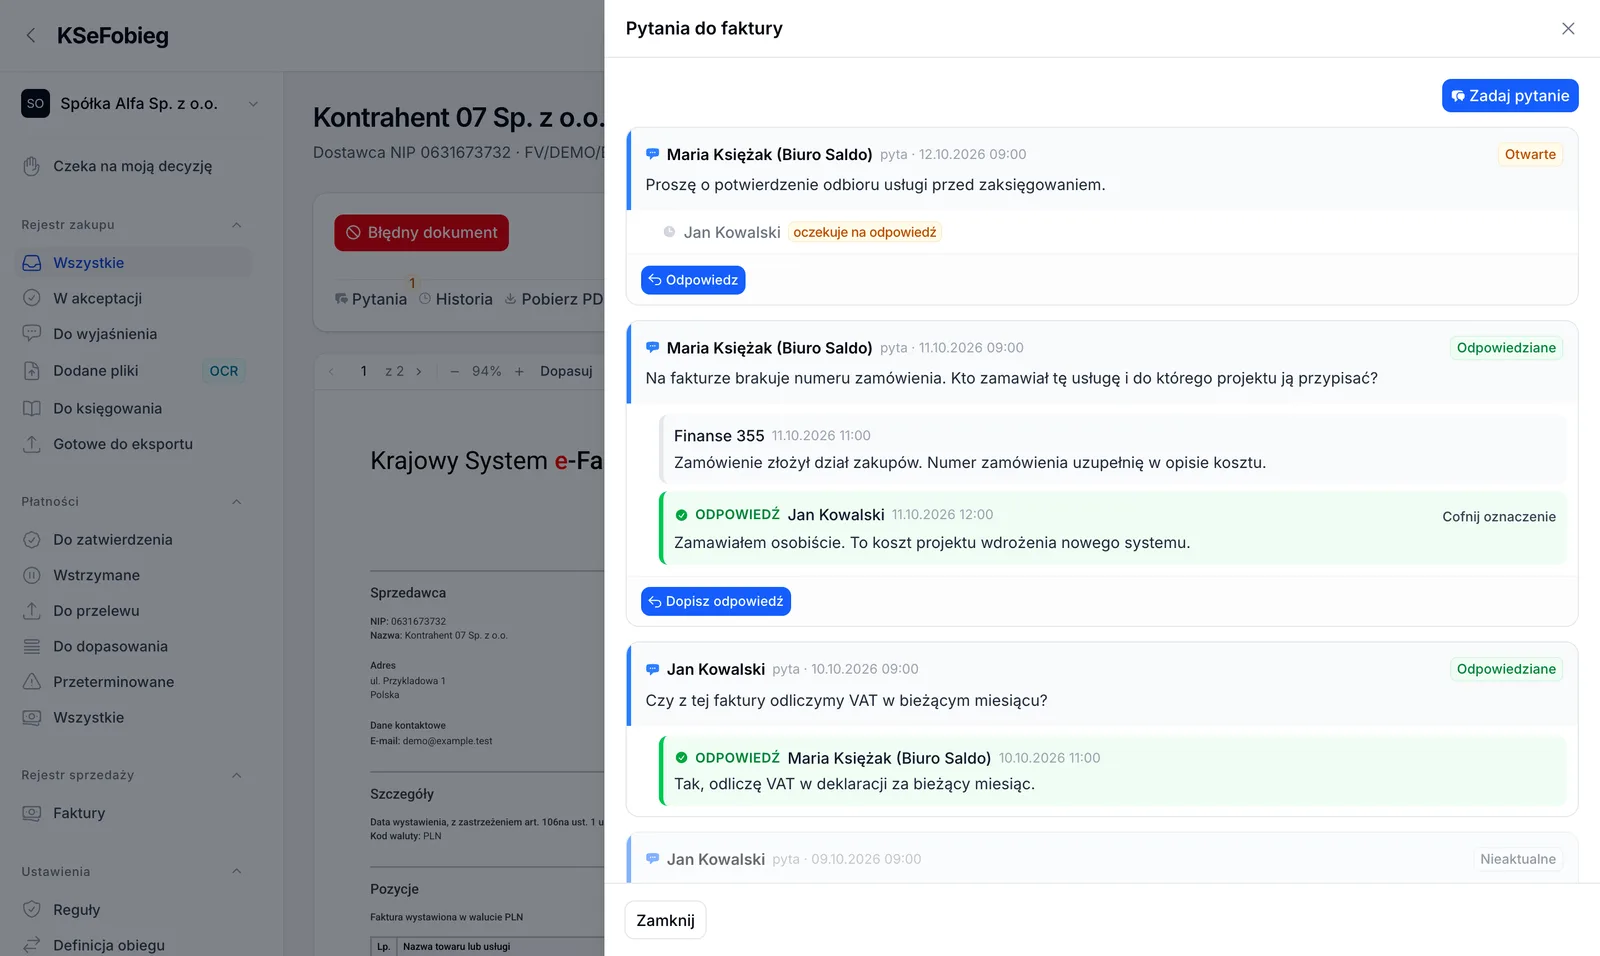Viewport: 1600px width, 956px height.
Task: Click the Faktury icon in the sidebar
Action: click(x=32, y=813)
